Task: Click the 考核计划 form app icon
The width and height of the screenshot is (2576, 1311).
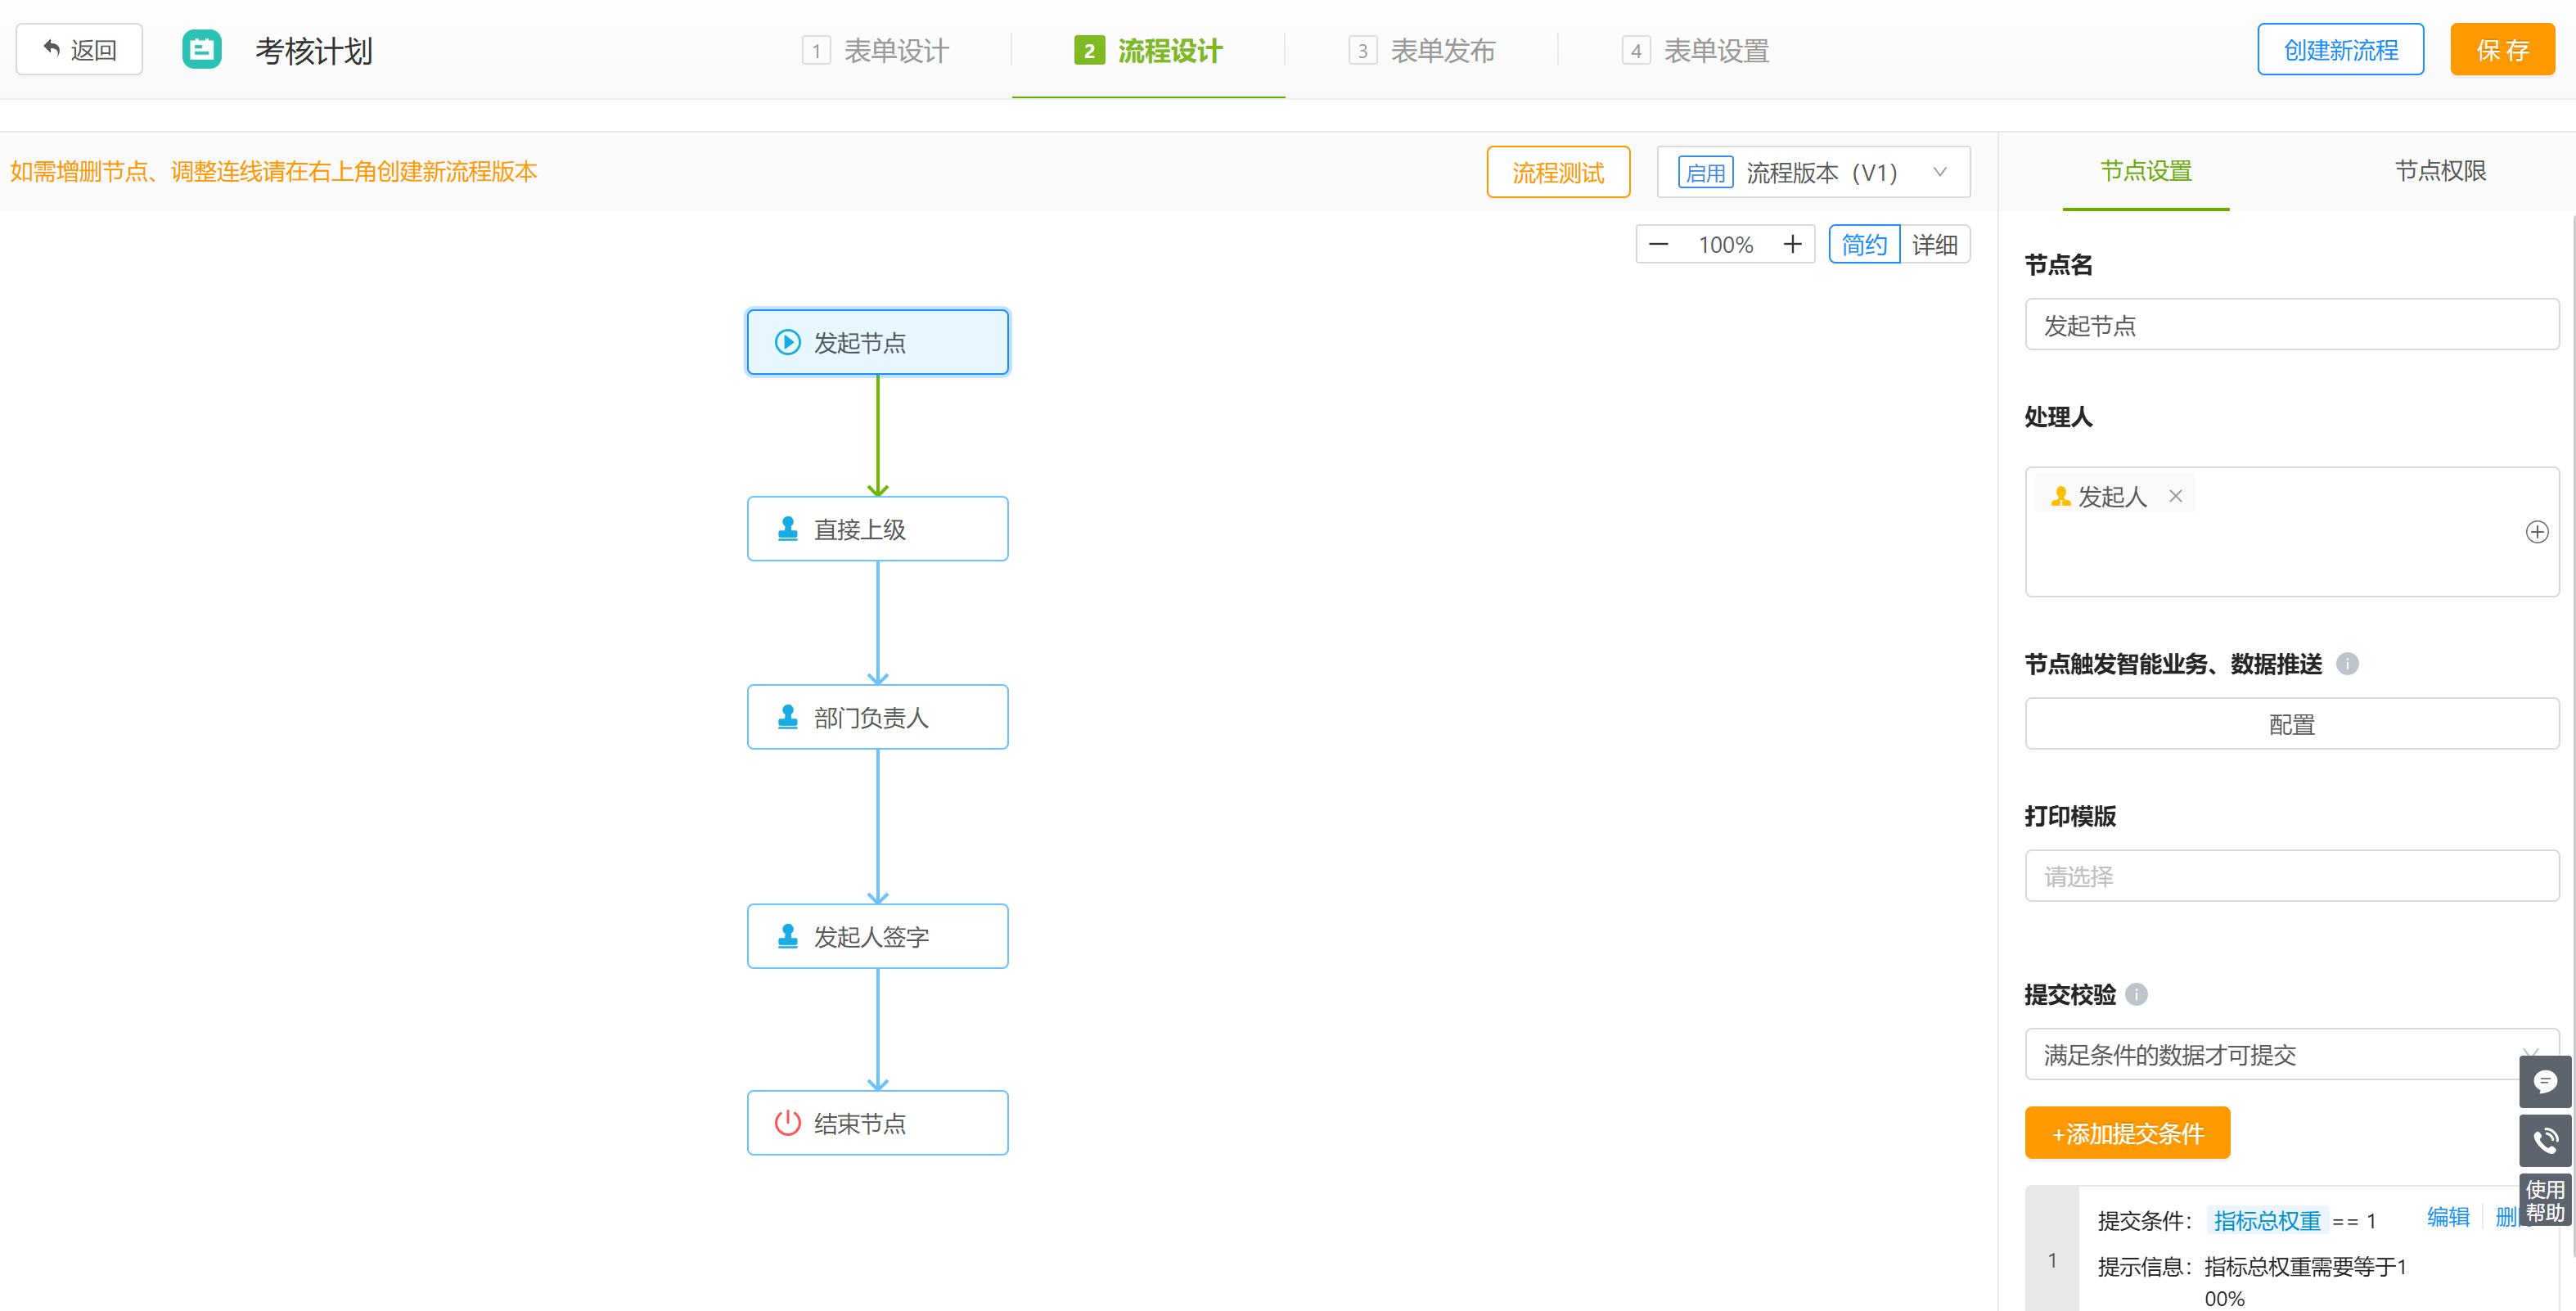Action: click(202, 50)
